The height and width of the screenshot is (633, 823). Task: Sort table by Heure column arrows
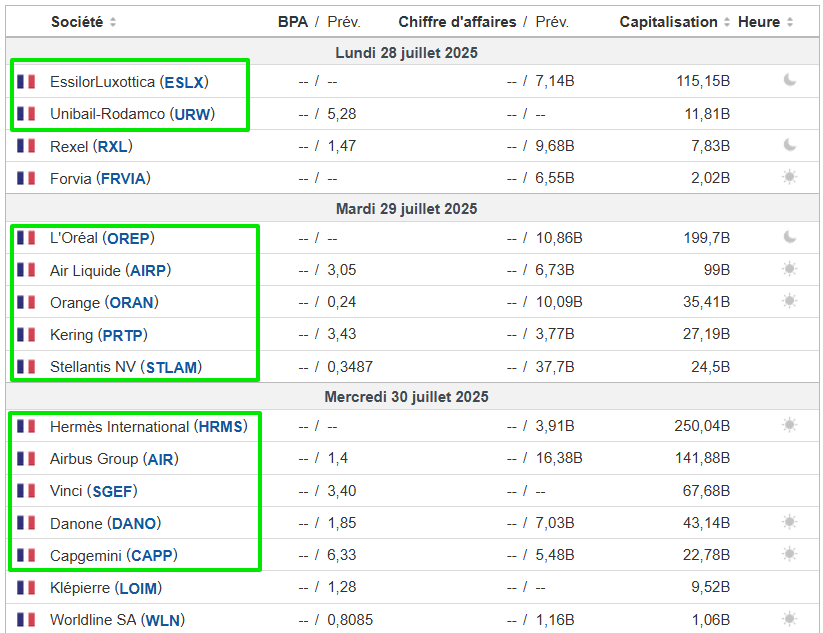click(790, 22)
